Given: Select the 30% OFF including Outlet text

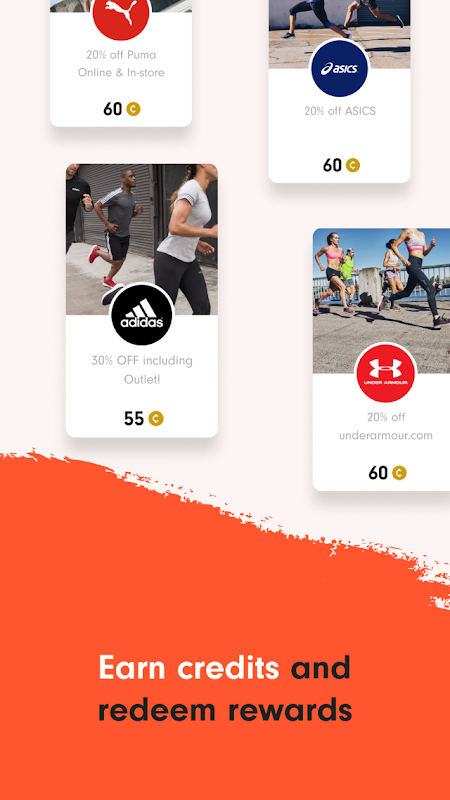Looking at the screenshot, I should (142, 370).
